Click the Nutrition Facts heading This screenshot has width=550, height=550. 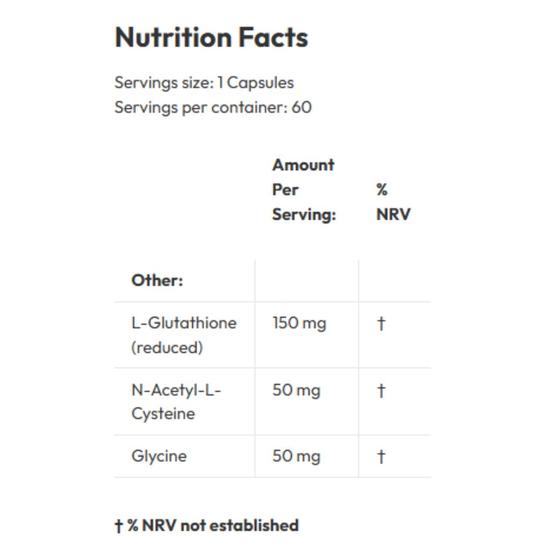[212, 38]
